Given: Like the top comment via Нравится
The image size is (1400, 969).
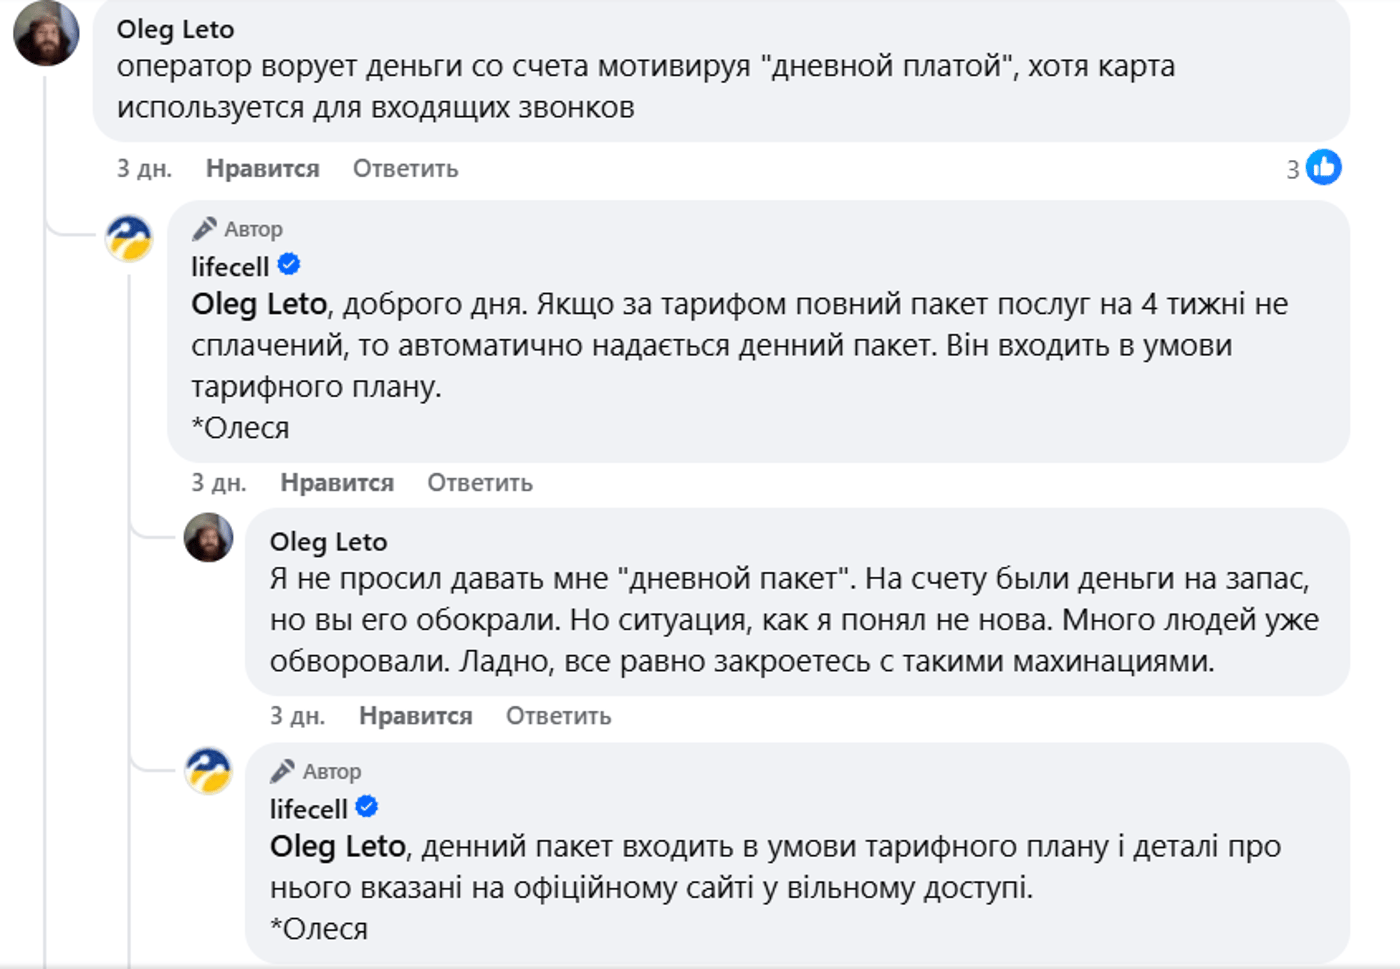Looking at the screenshot, I should 262,169.
